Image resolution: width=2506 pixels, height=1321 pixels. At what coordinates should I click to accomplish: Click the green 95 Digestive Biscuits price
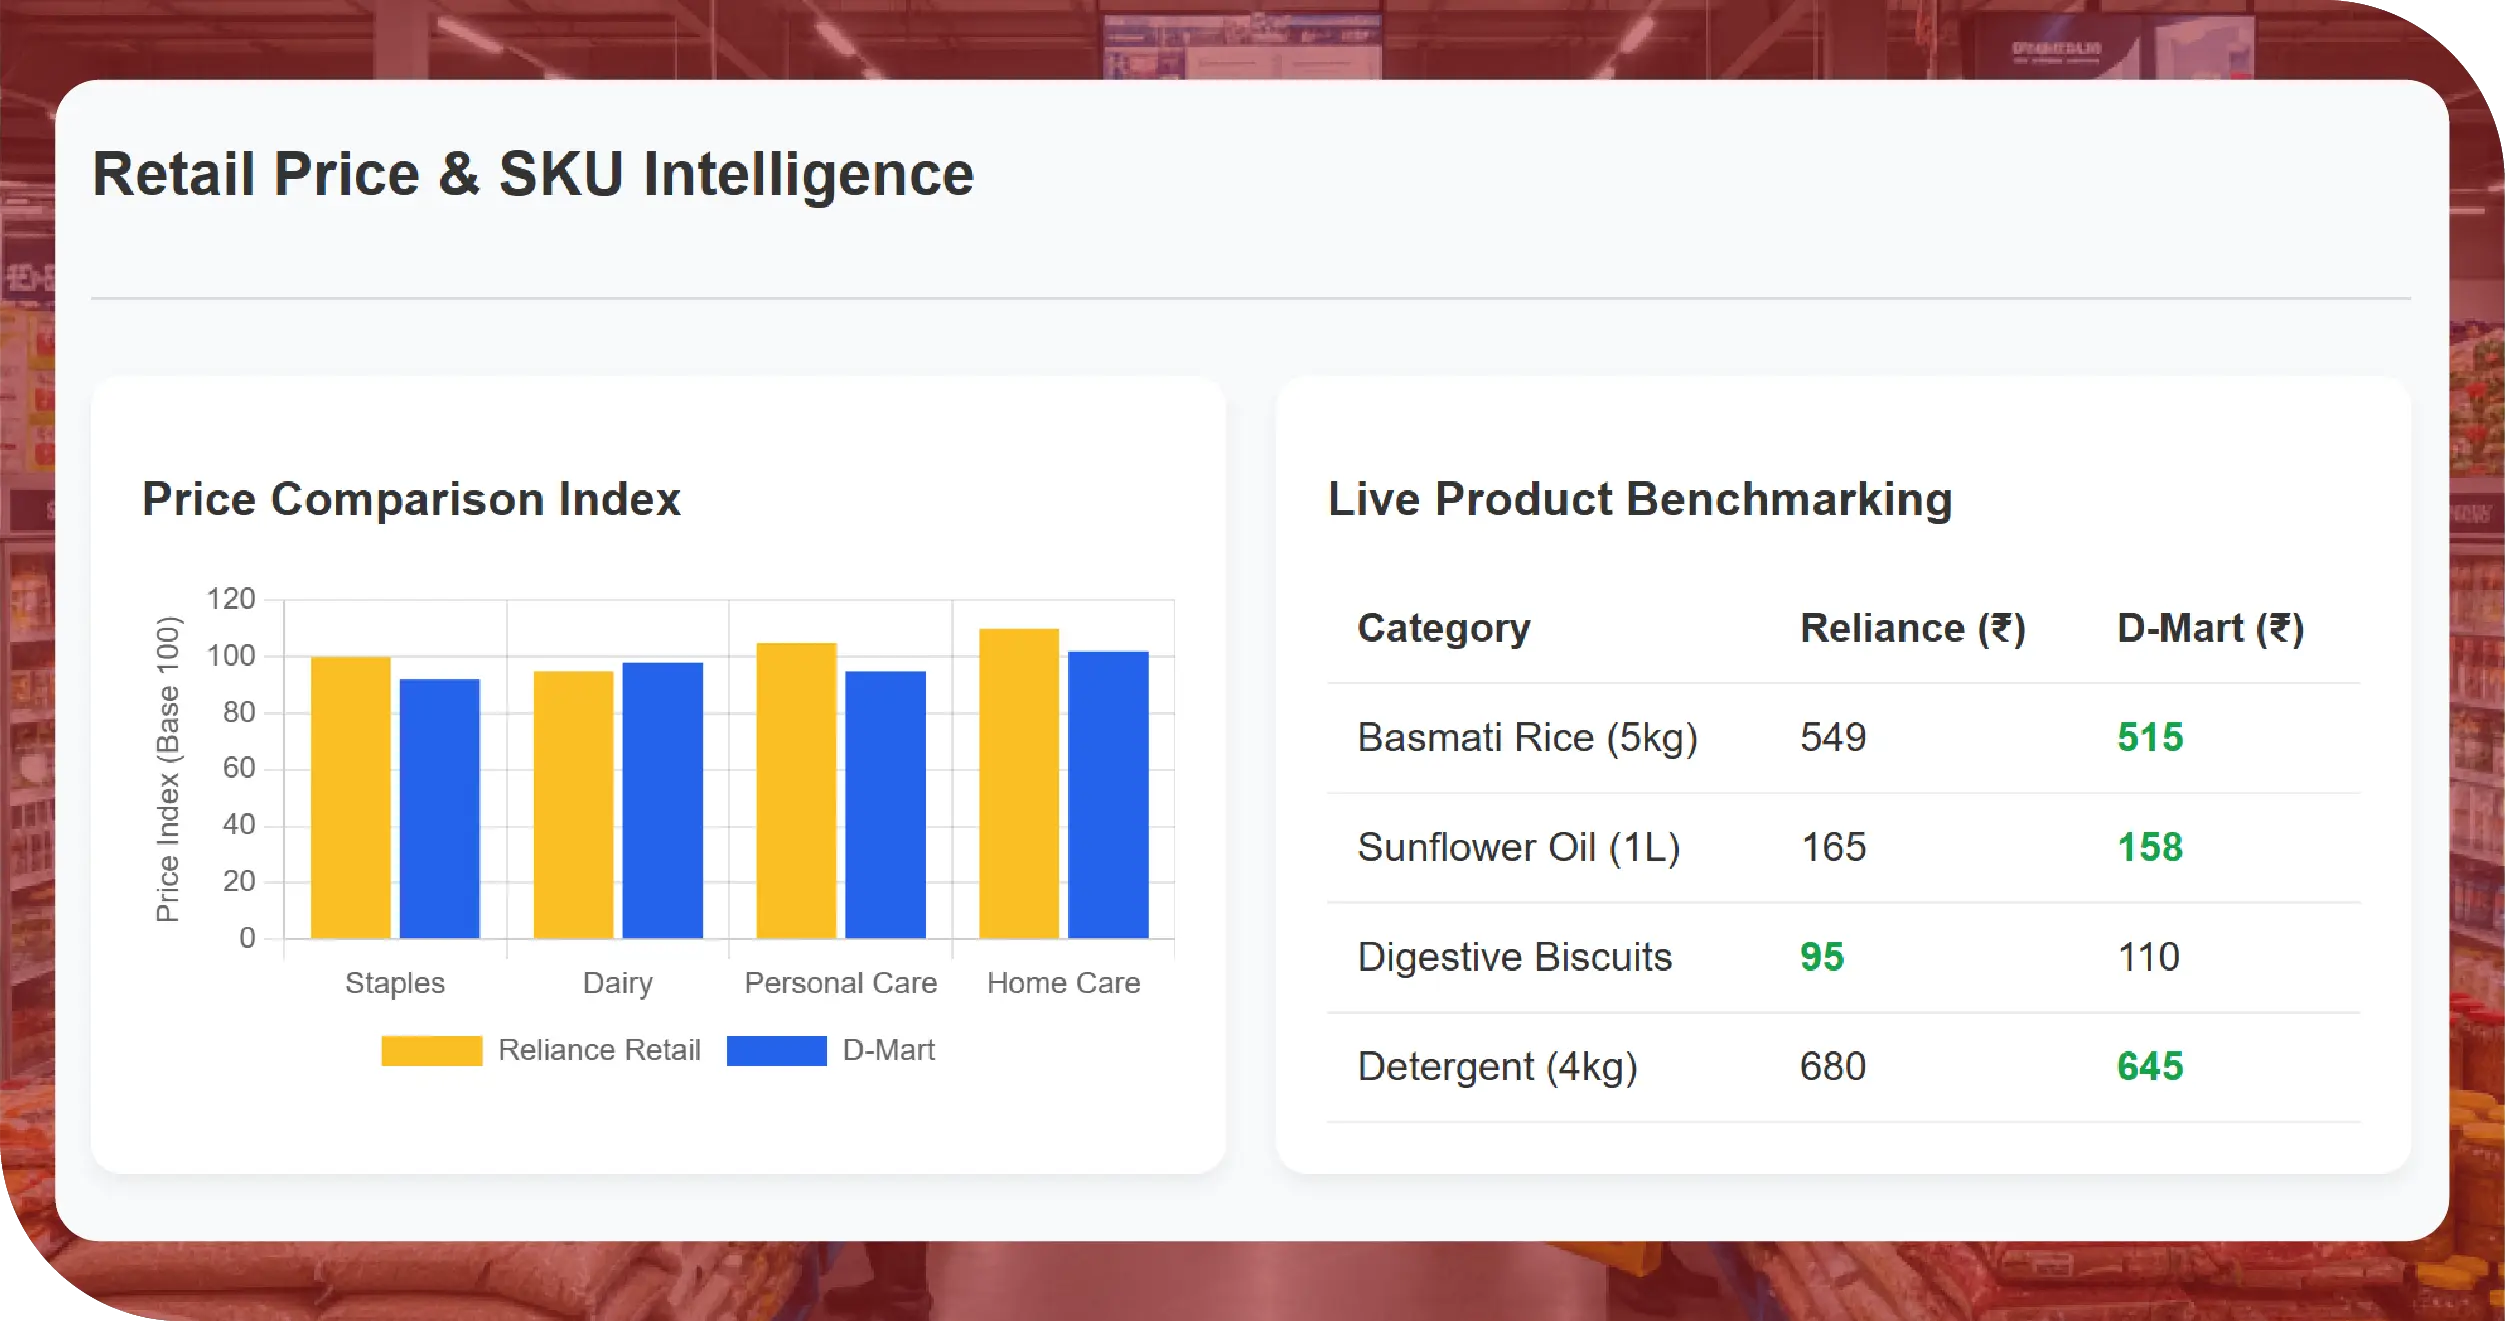click(x=1821, y=957)
